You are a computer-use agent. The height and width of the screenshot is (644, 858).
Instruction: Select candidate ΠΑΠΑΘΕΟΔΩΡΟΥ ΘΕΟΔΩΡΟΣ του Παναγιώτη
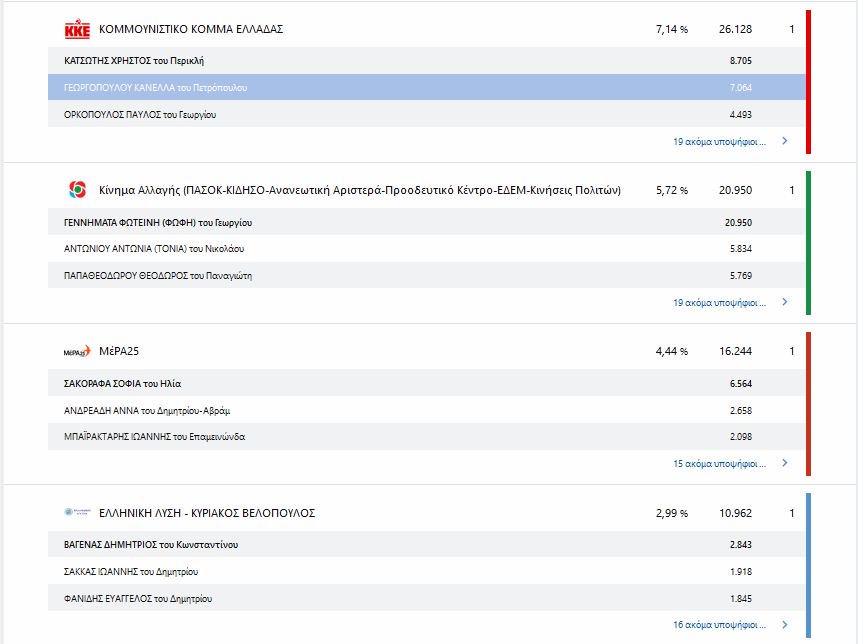(158, 276)
